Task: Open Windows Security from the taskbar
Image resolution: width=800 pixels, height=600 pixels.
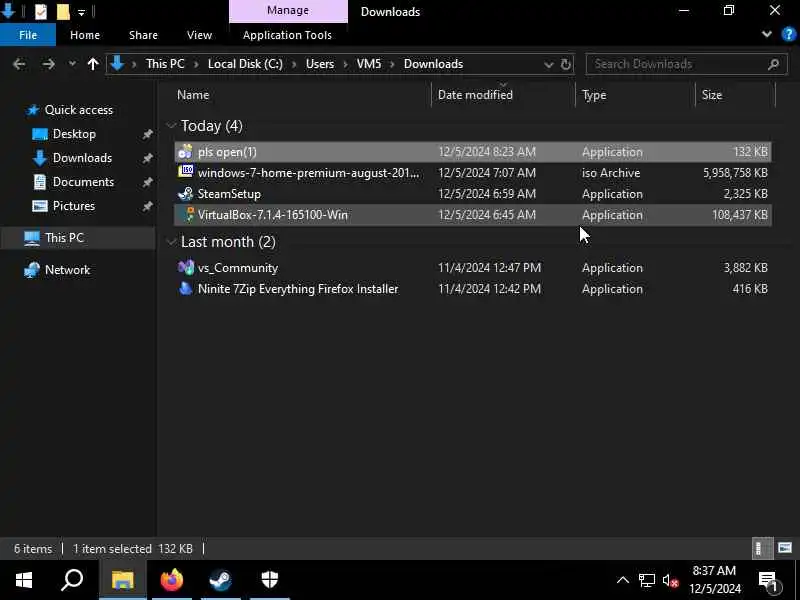Action: click(x=270, y=580)
